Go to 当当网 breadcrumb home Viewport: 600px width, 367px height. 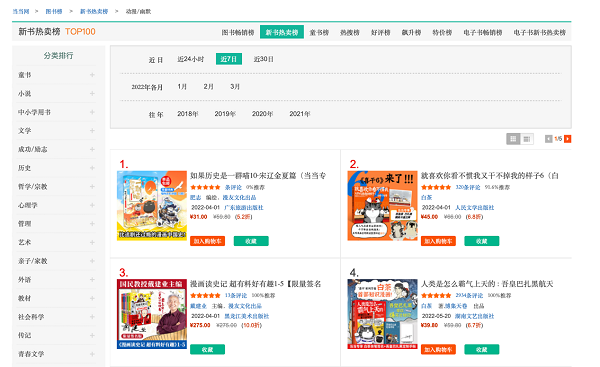[21, 11]
